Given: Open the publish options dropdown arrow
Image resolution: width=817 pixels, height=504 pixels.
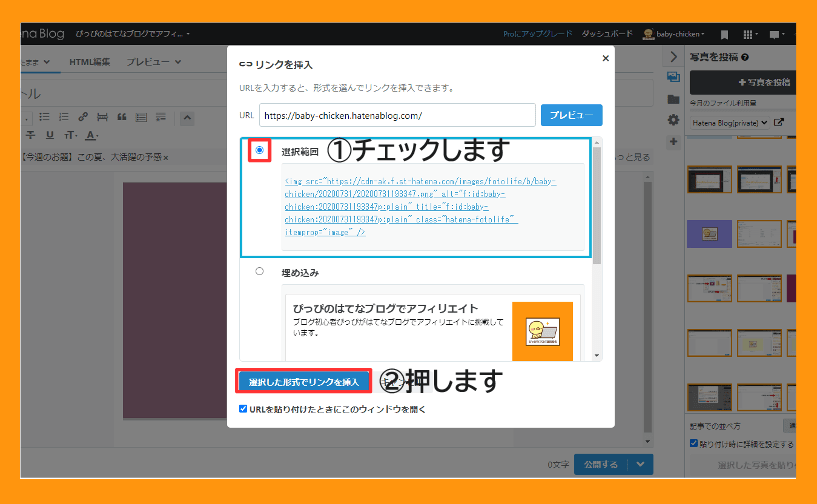Looking at the screenshot, I should (640, 464).
